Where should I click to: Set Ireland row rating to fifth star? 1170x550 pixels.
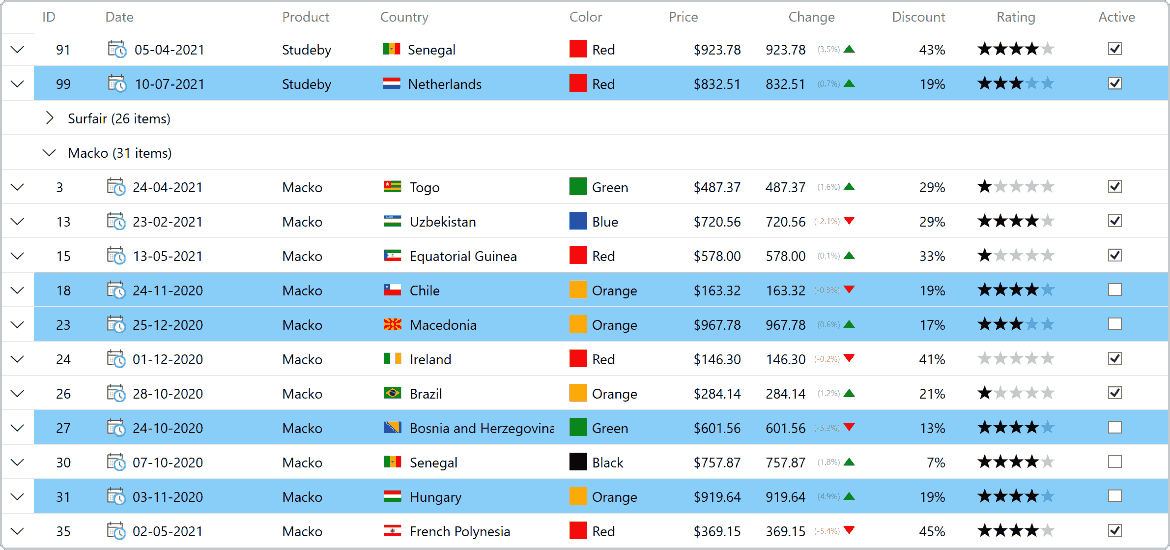coord(1048,359)
